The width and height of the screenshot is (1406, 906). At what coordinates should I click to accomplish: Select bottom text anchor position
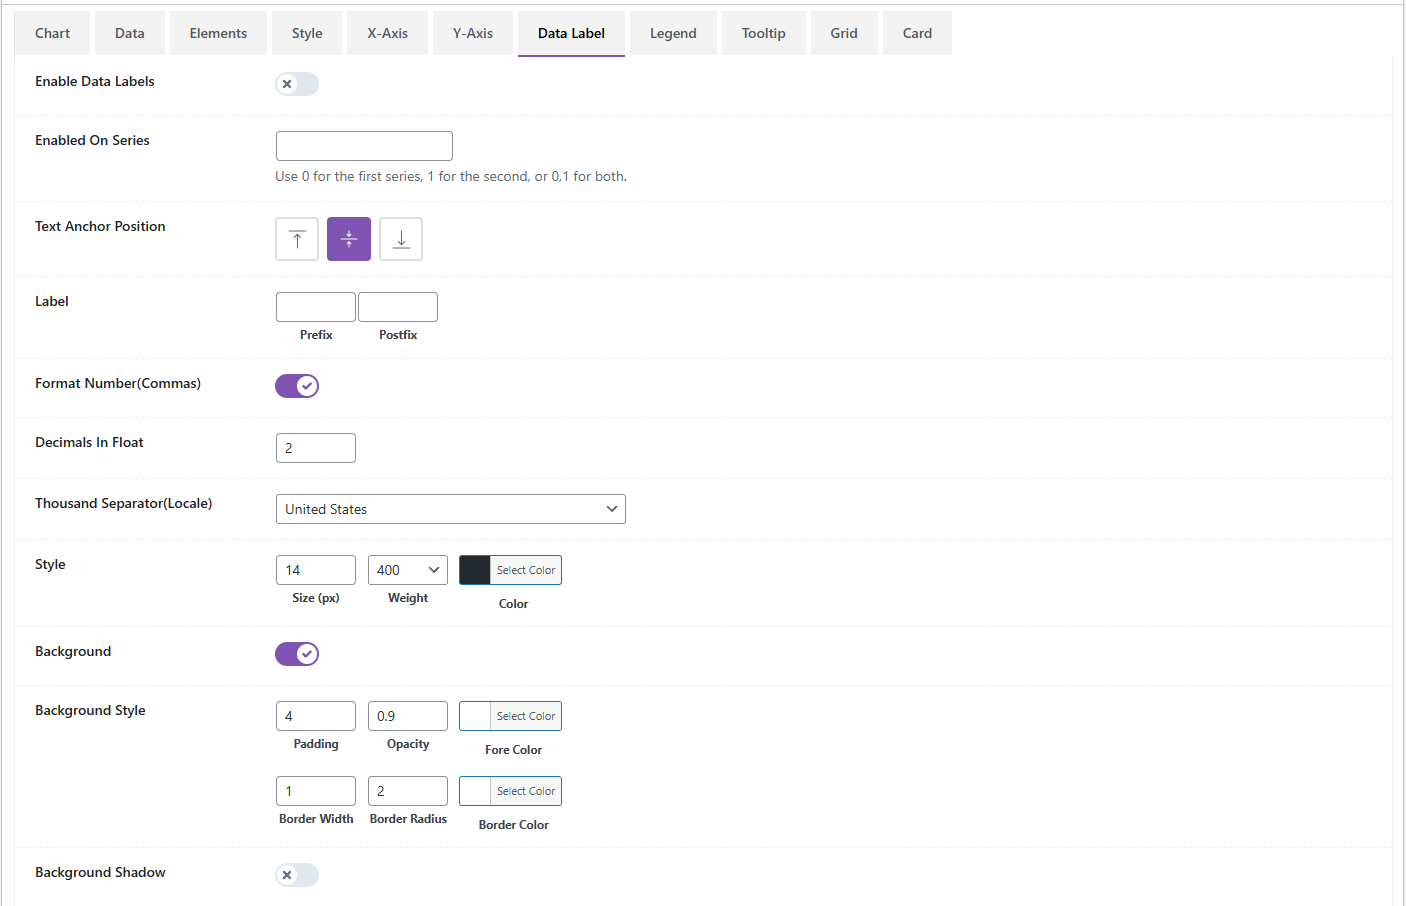pos(401,238)
